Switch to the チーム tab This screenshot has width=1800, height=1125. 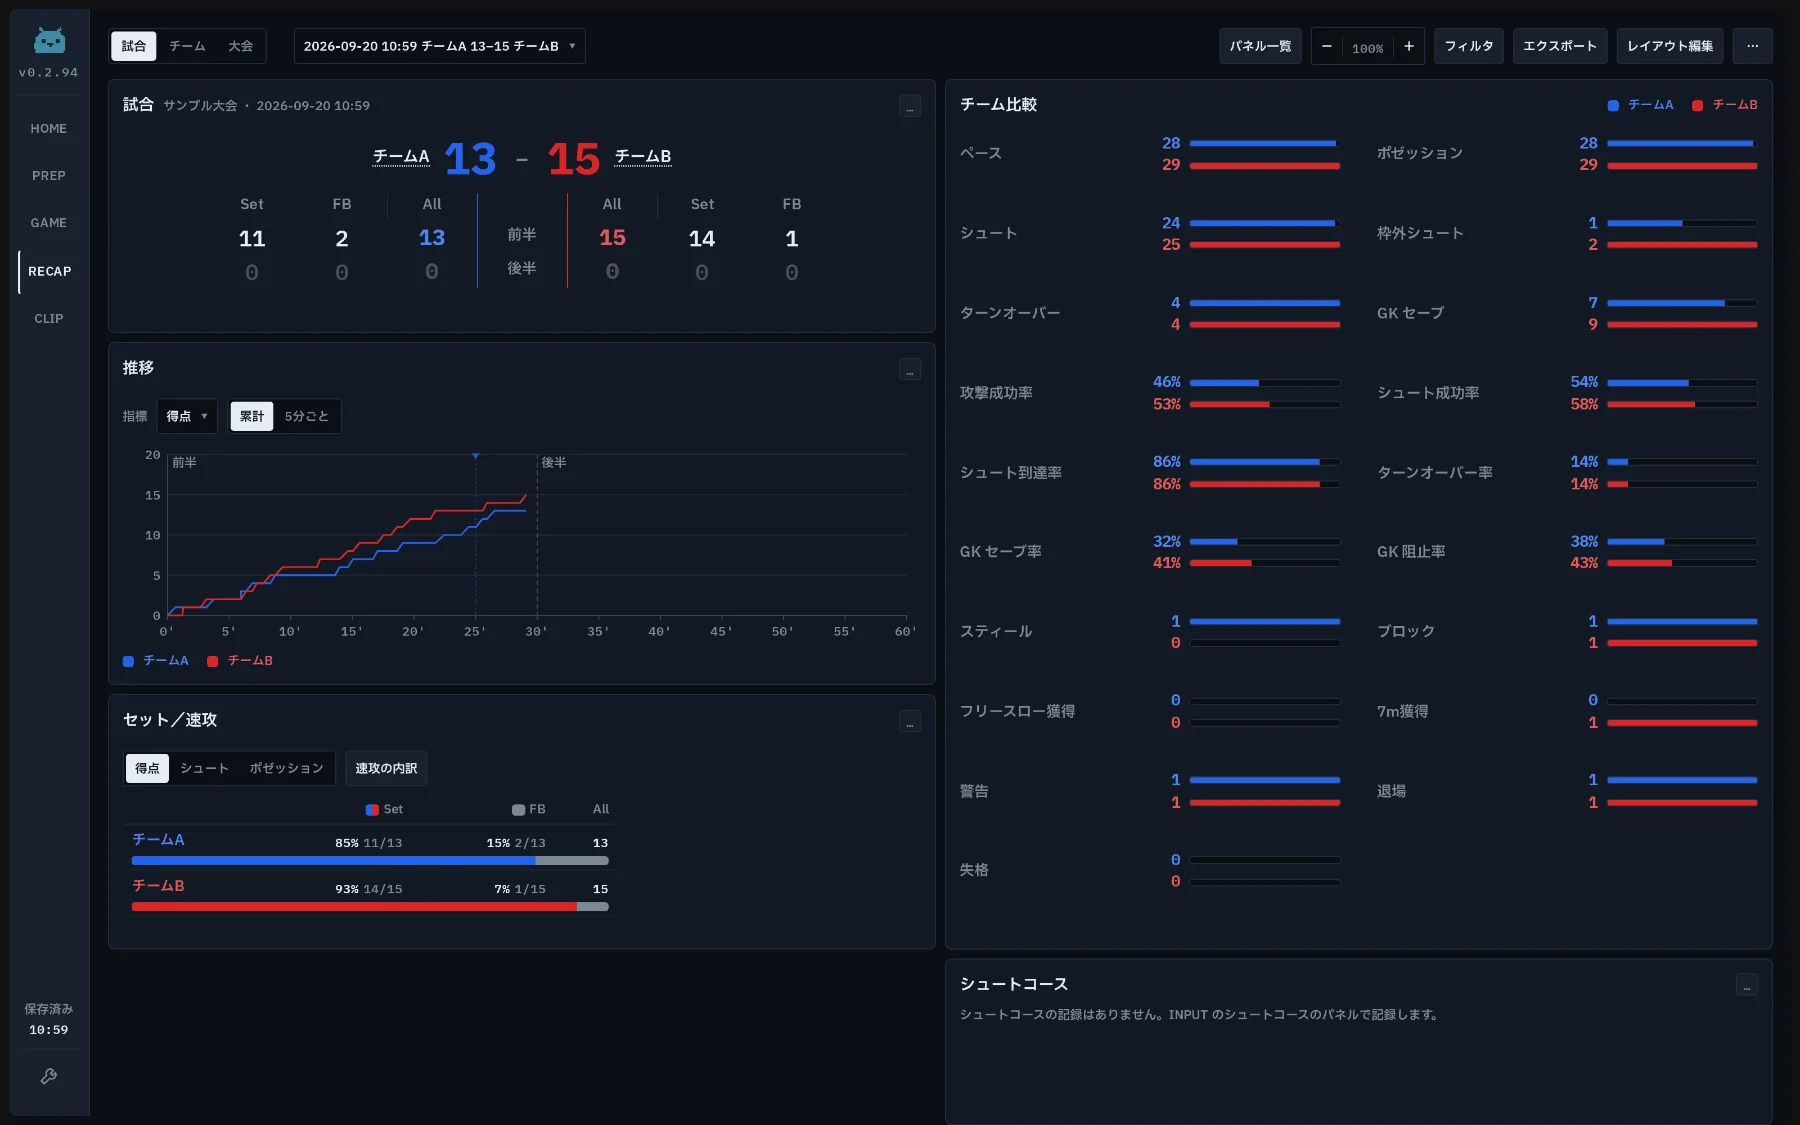coord(187,46)
